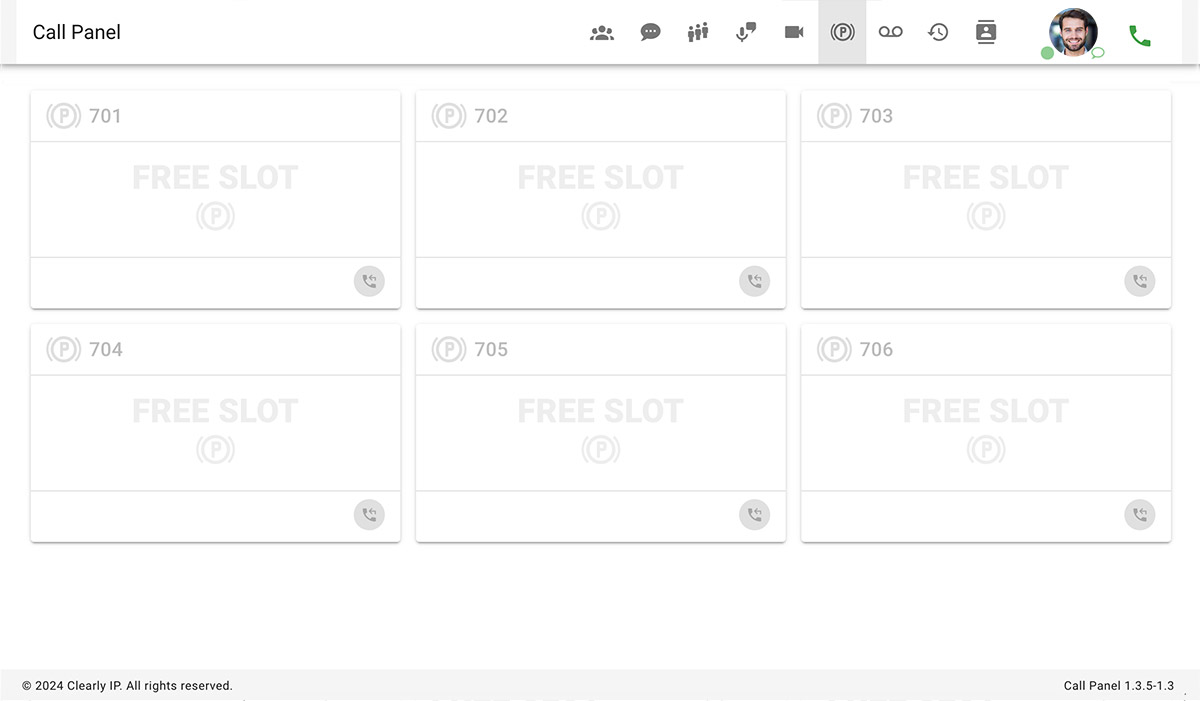
Task: Open the call history icon
Action: (938, 33)
